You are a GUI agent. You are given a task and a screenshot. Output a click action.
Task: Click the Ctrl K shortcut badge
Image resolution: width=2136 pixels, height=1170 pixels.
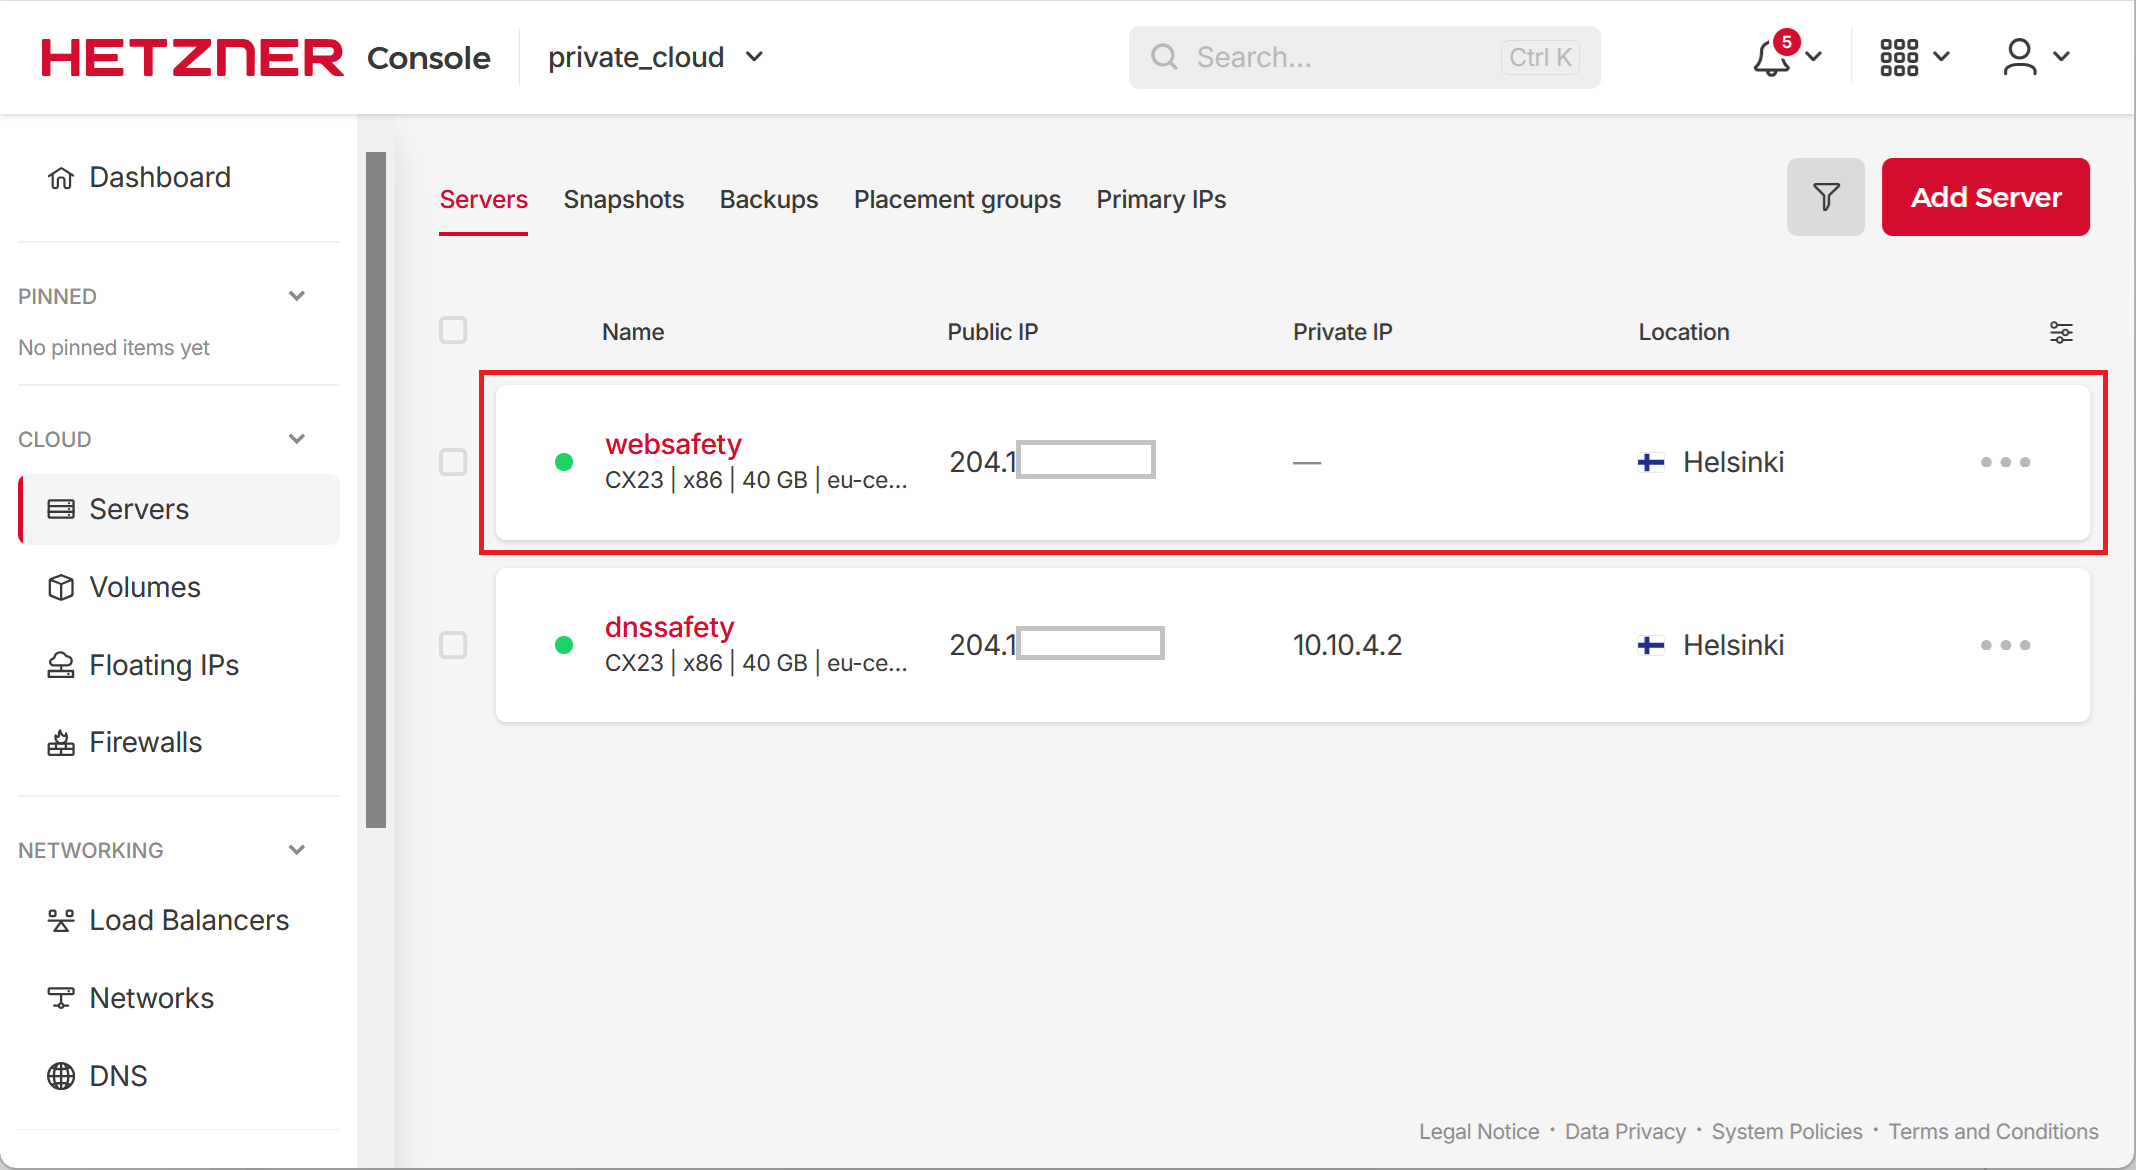[1540, 57]
